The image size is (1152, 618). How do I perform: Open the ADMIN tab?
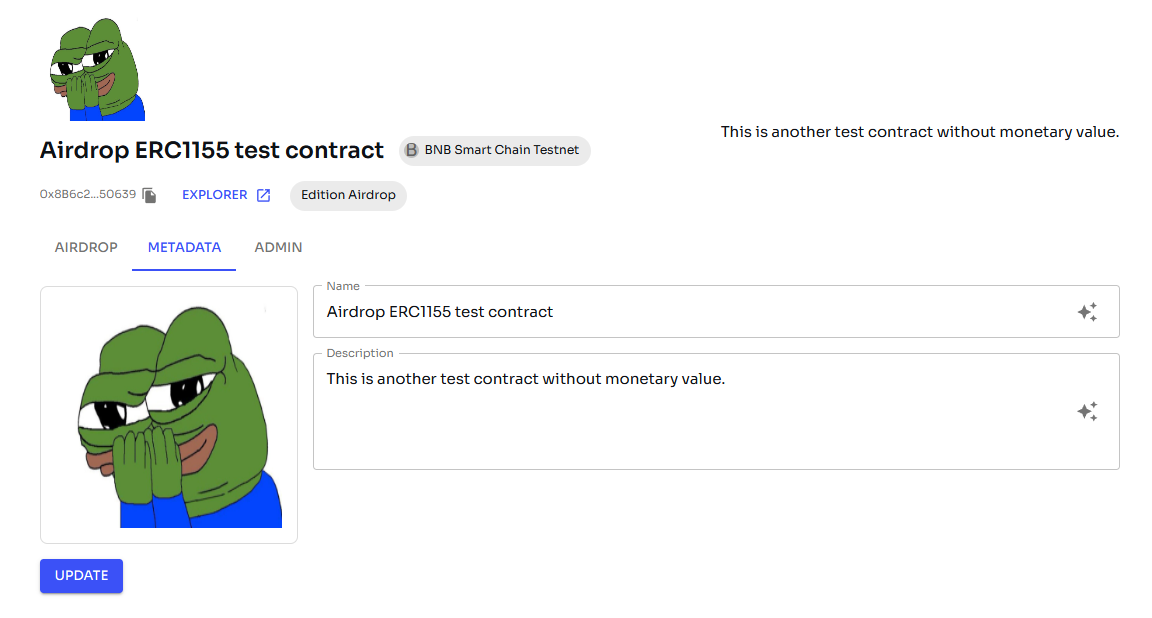click(x=278, y=247)
